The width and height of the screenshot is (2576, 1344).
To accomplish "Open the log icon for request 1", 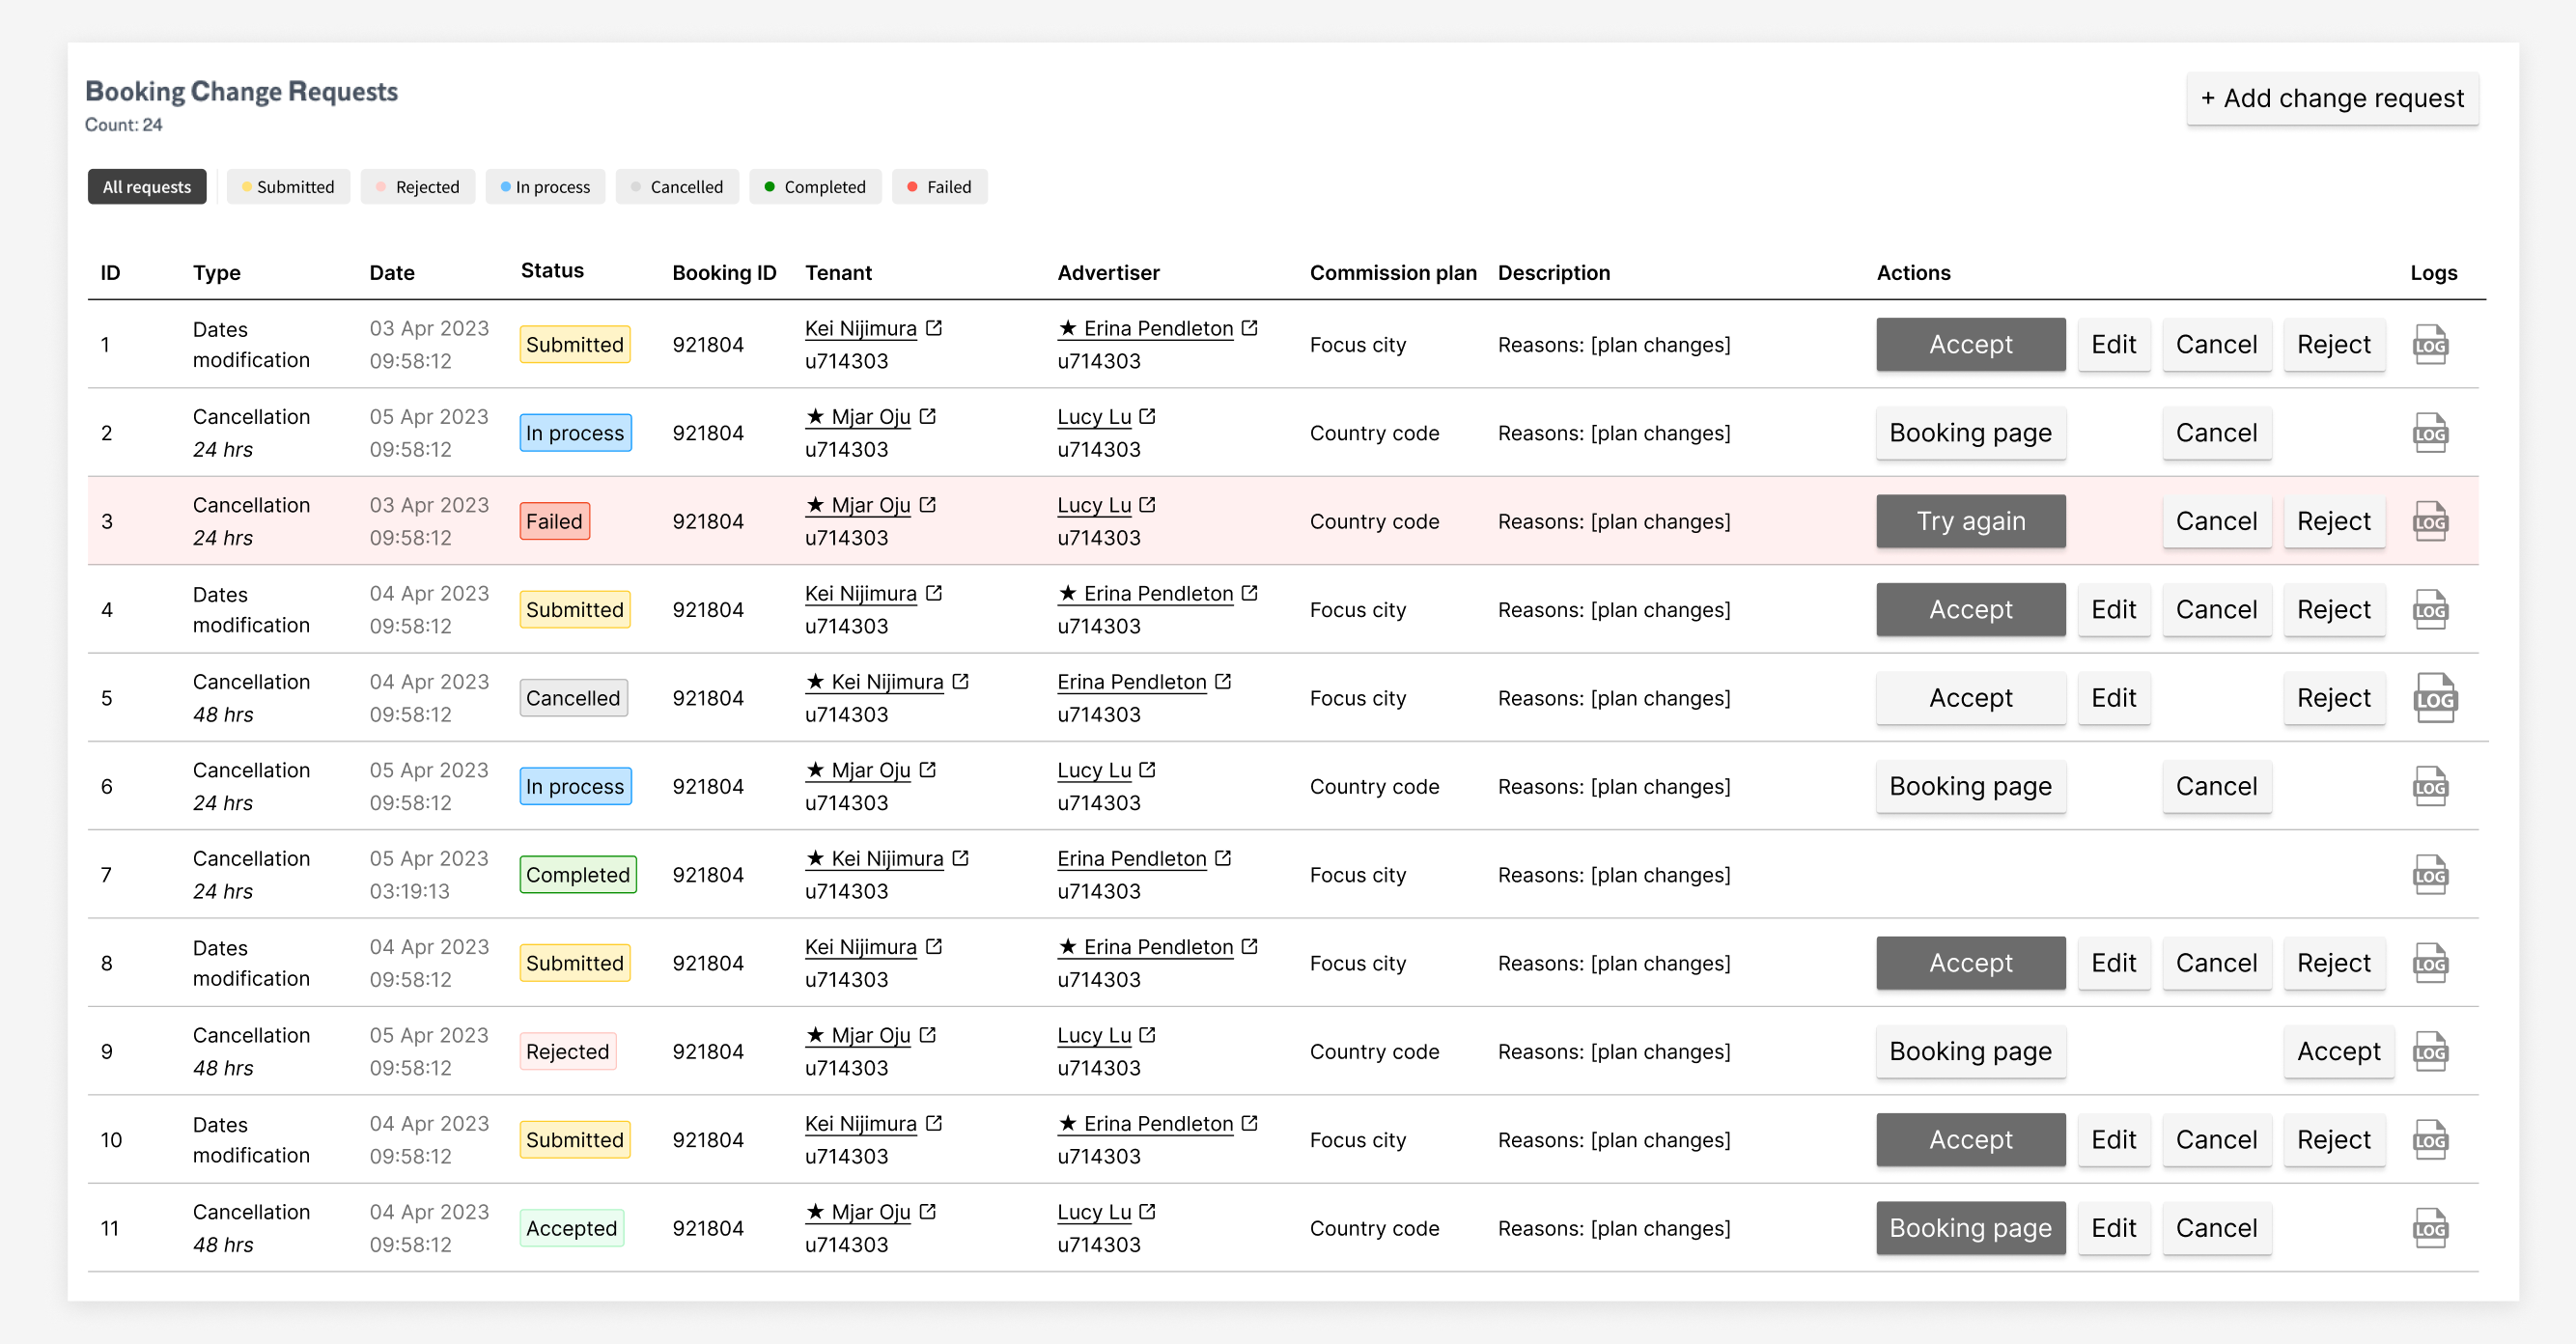I will click(x=2430, y=345).
